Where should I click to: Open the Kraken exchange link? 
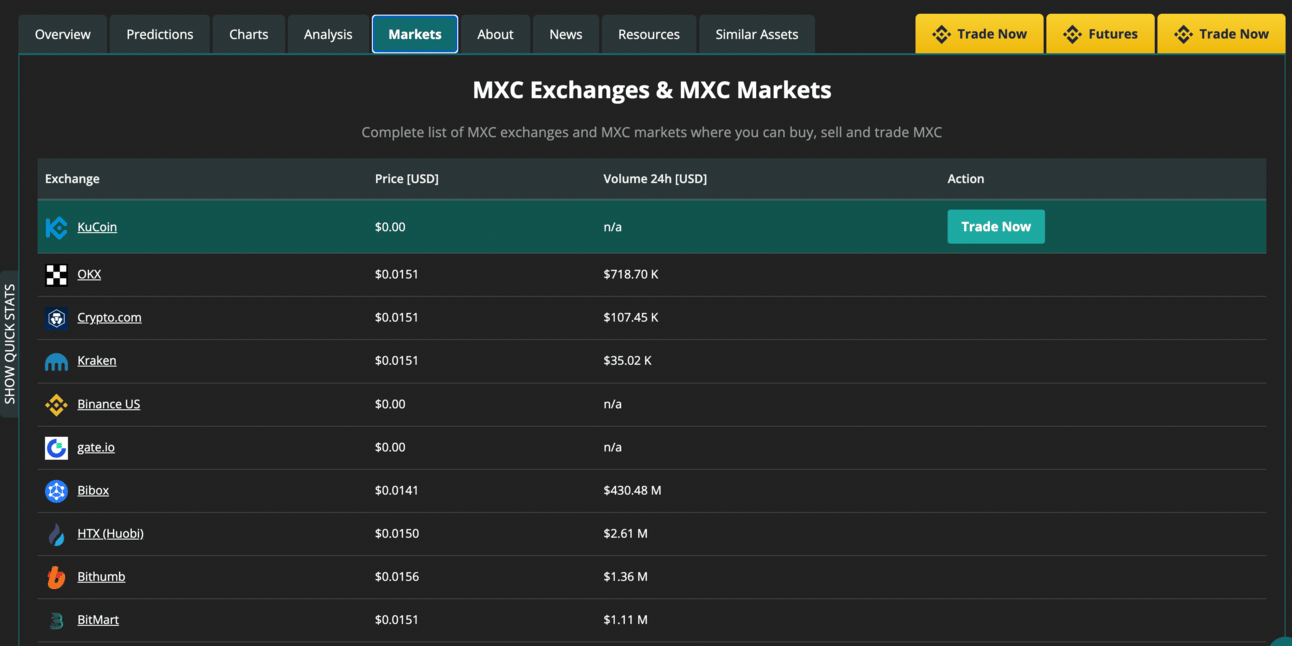[x=97, y=361]
